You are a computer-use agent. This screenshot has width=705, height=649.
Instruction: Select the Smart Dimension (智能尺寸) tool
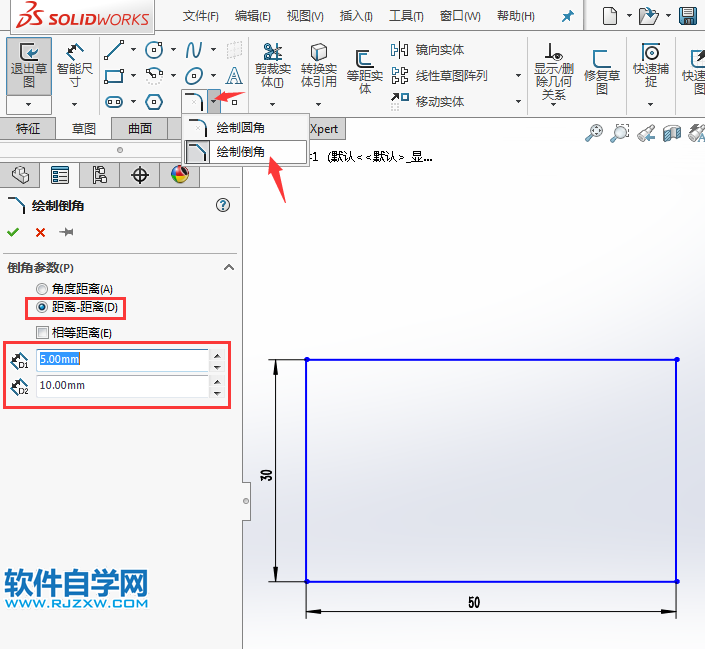click(x=75, y=67)
